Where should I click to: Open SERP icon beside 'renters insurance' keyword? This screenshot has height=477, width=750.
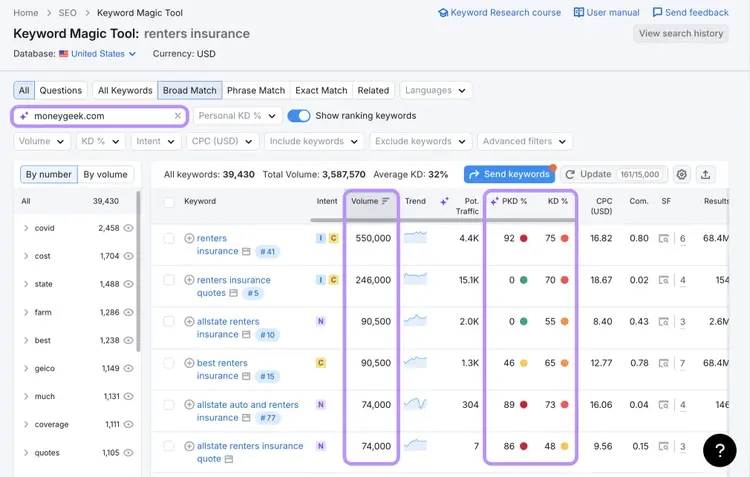click(x=246, y=251)
